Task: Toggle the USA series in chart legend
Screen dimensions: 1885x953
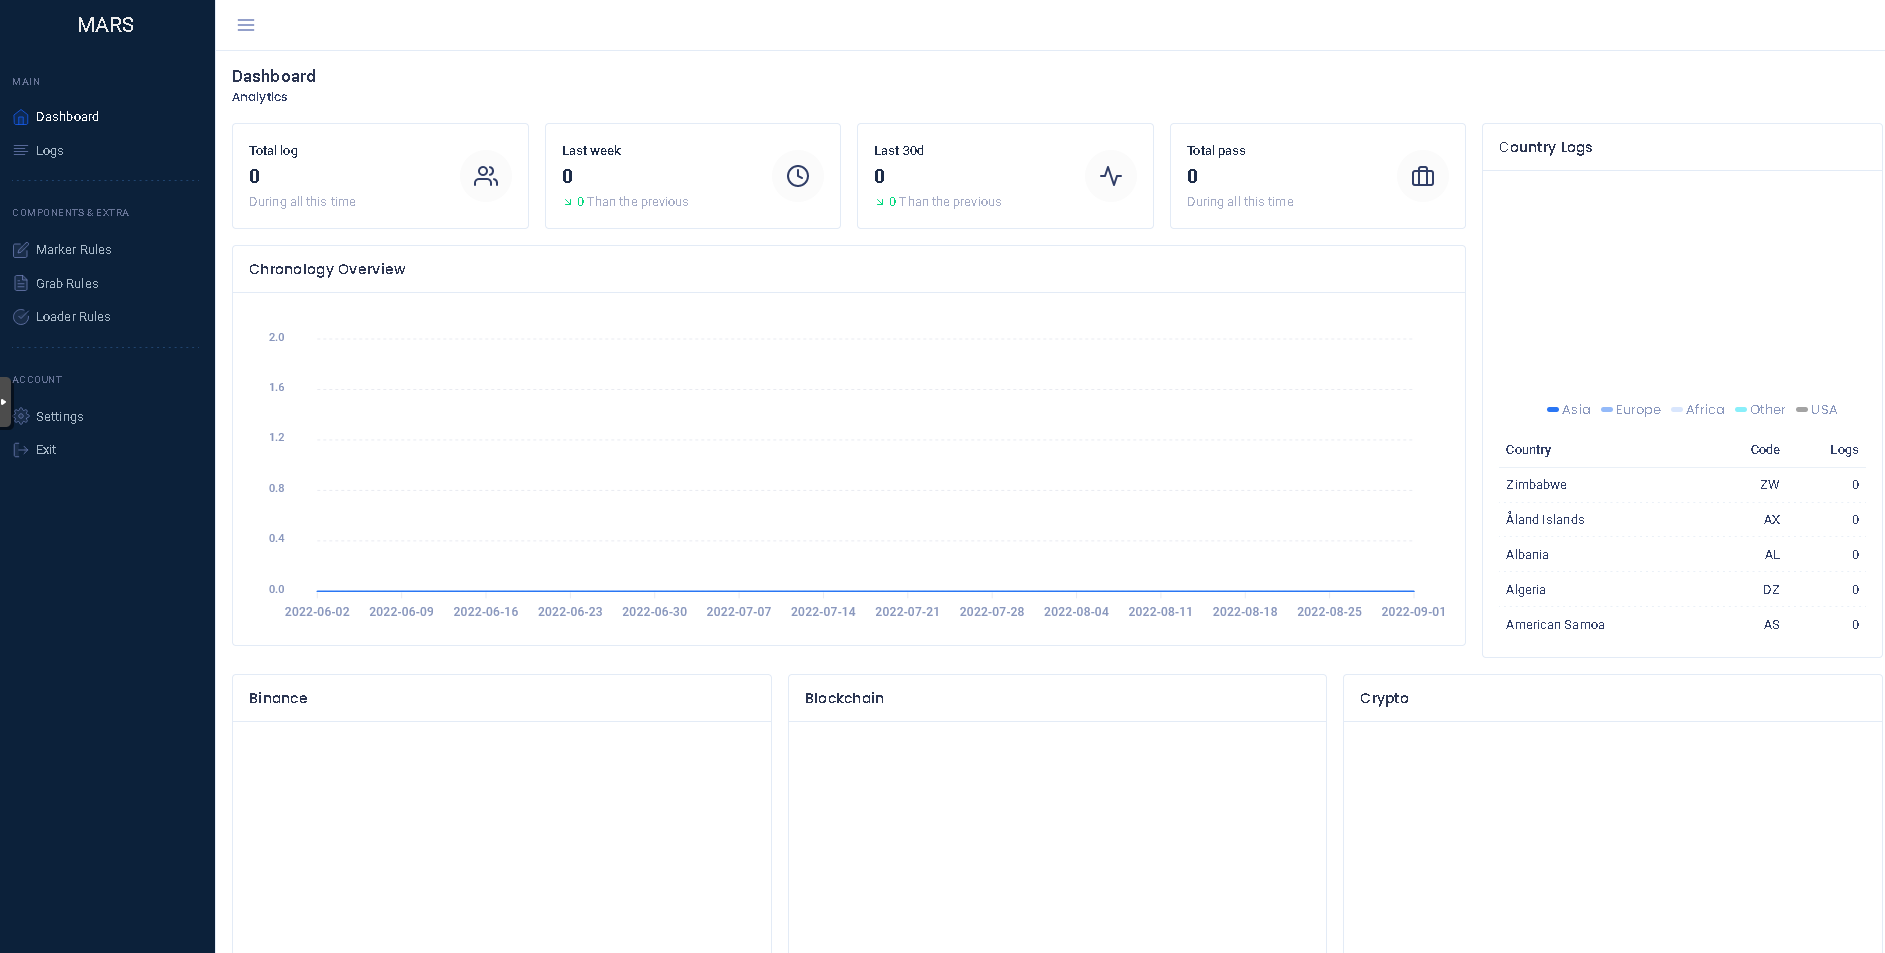Action: tap(1817, 410)
